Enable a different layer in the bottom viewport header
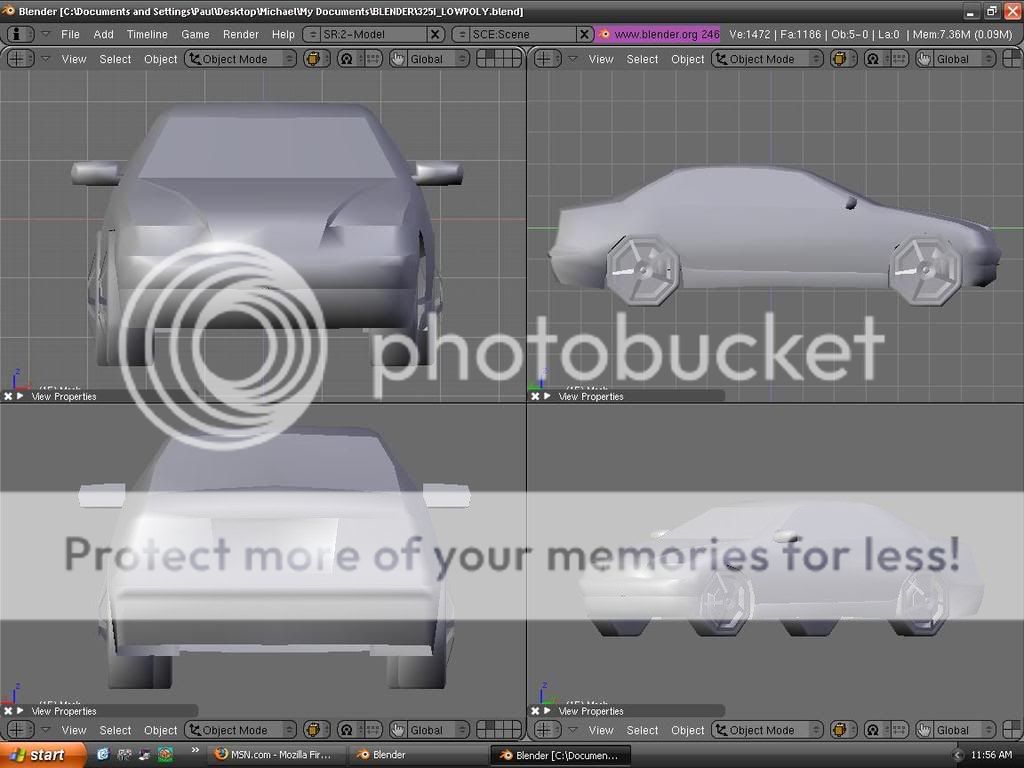 497,725
